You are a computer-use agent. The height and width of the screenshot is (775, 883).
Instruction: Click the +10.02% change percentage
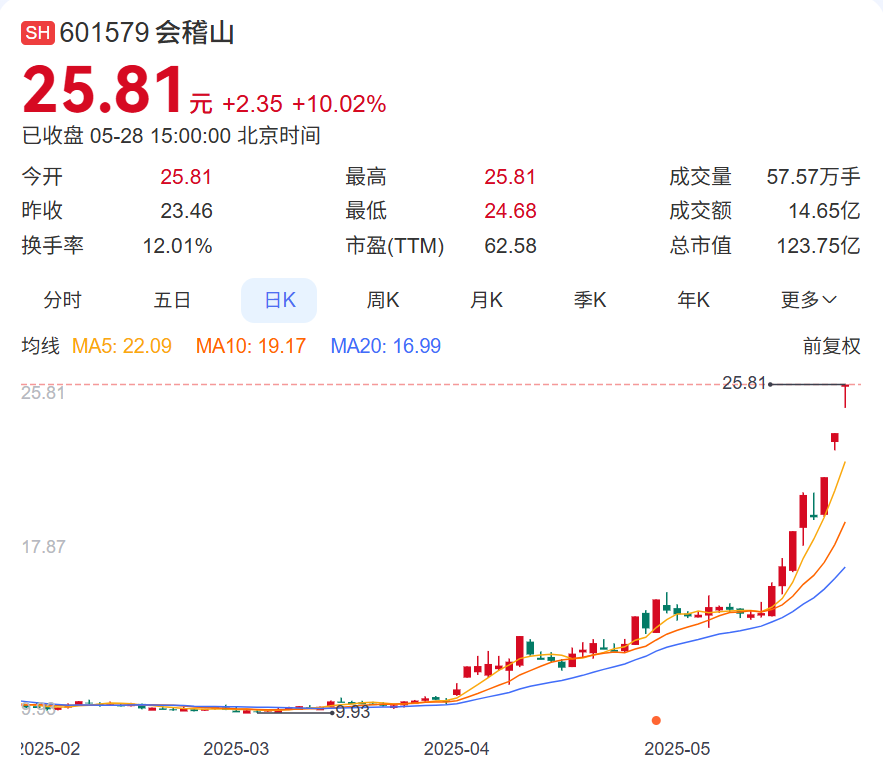[x=339, y=104]
